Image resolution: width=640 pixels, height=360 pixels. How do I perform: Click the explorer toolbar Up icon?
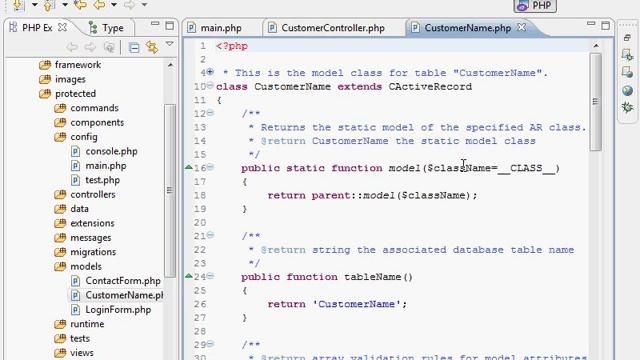click(109, 48)
